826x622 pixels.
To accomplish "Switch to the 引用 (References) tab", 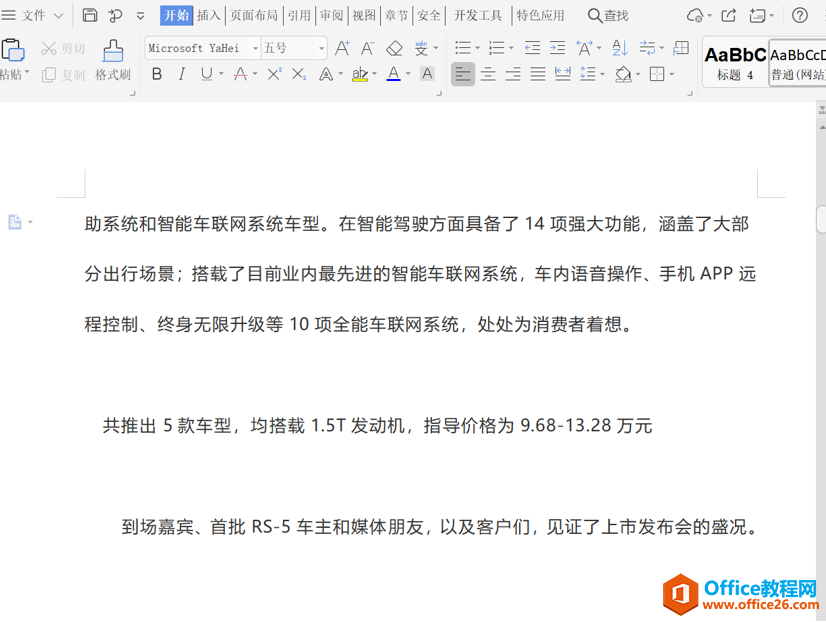I will click(x=299, y=16).
